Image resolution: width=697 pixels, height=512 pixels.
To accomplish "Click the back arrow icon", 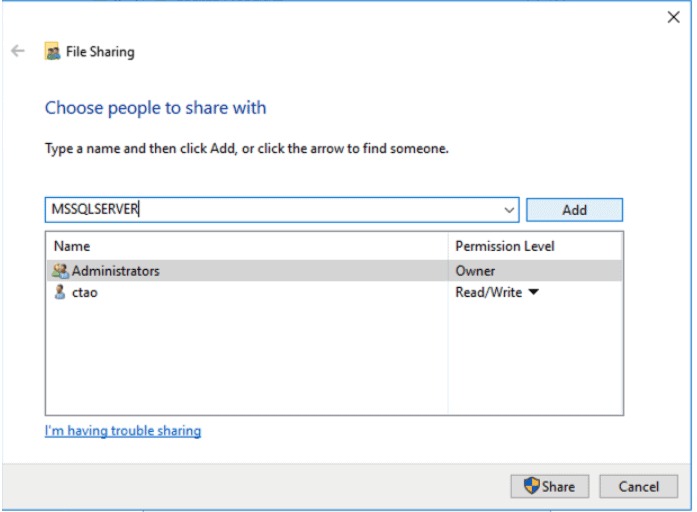I will pyautogui.click(x=18, y=52).
